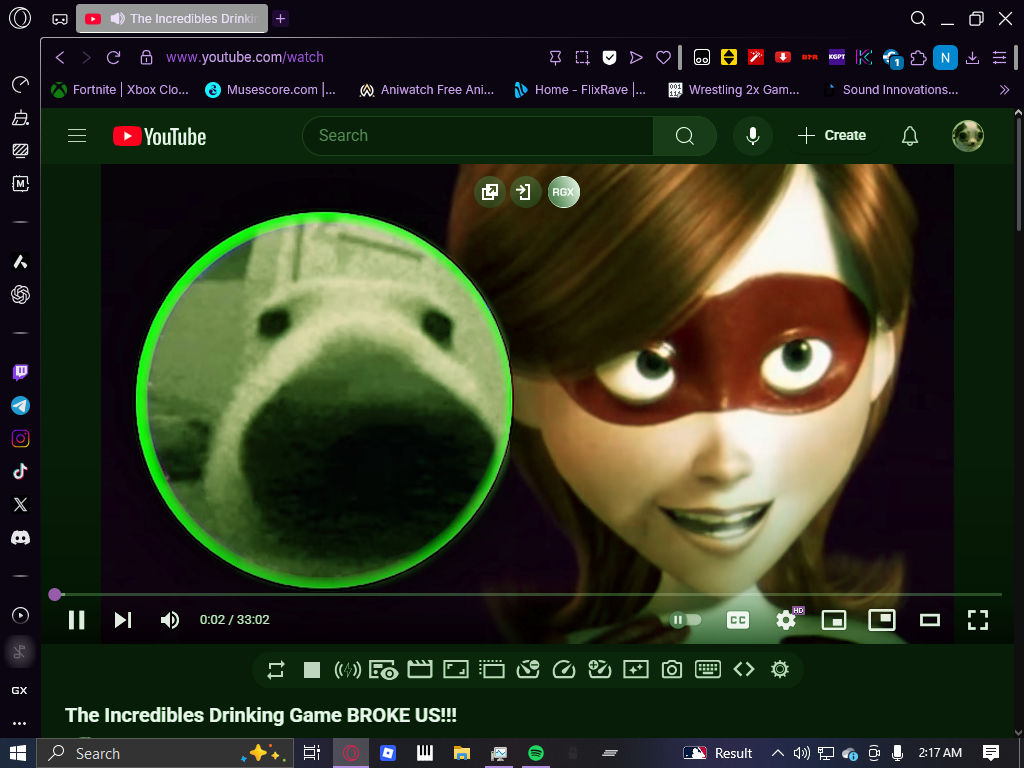This screenshot has height=768, width=1024.
Task: Click the dotted-frame pop-up player icon
Action: tap(492, 669)
